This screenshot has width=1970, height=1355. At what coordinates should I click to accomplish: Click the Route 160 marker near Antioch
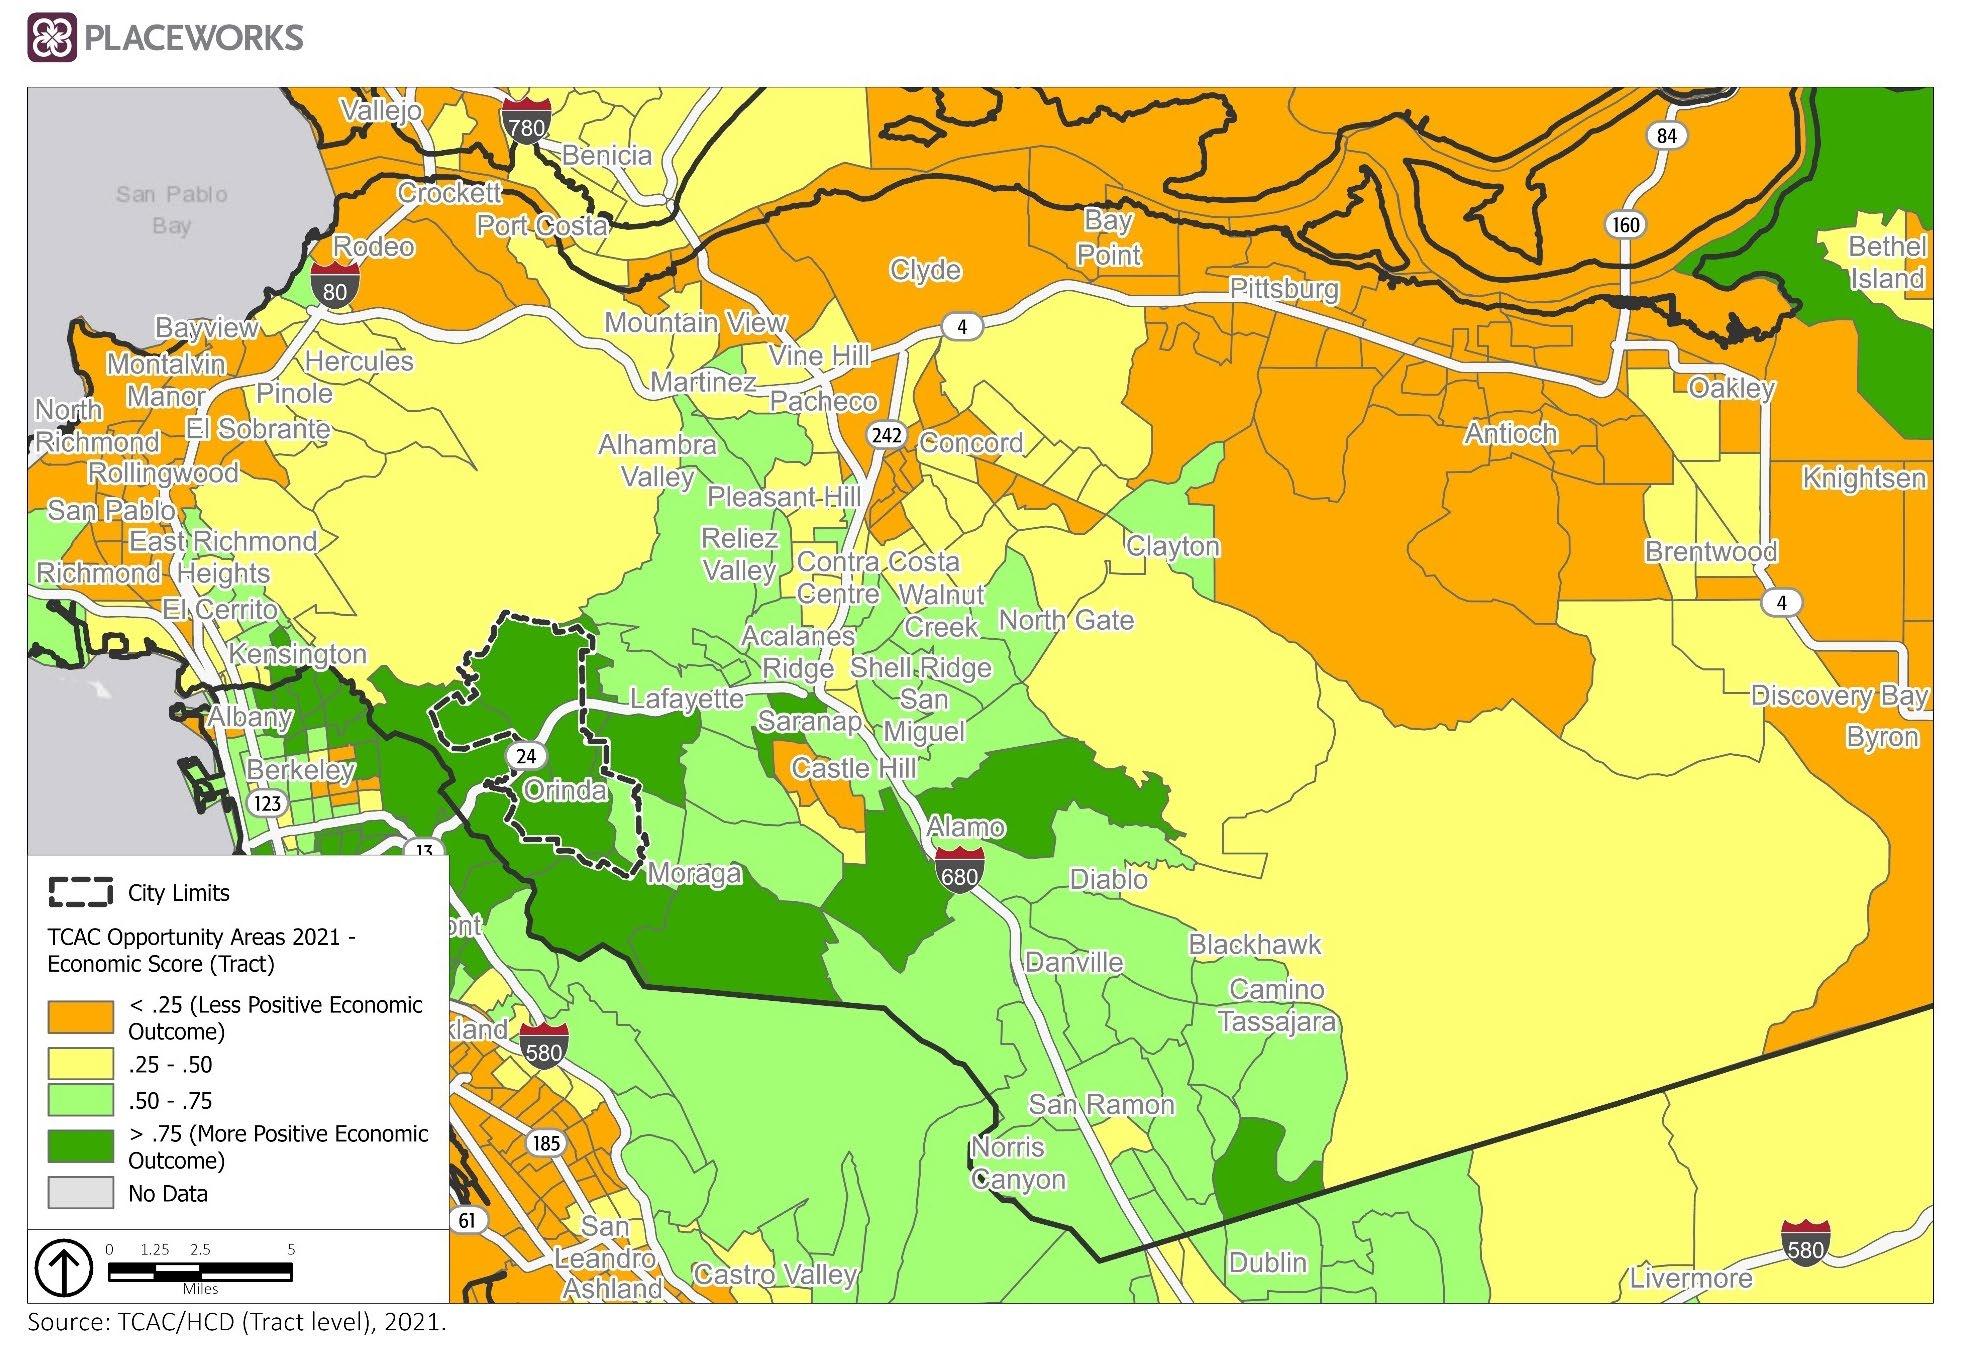(x=1626, y=225)
